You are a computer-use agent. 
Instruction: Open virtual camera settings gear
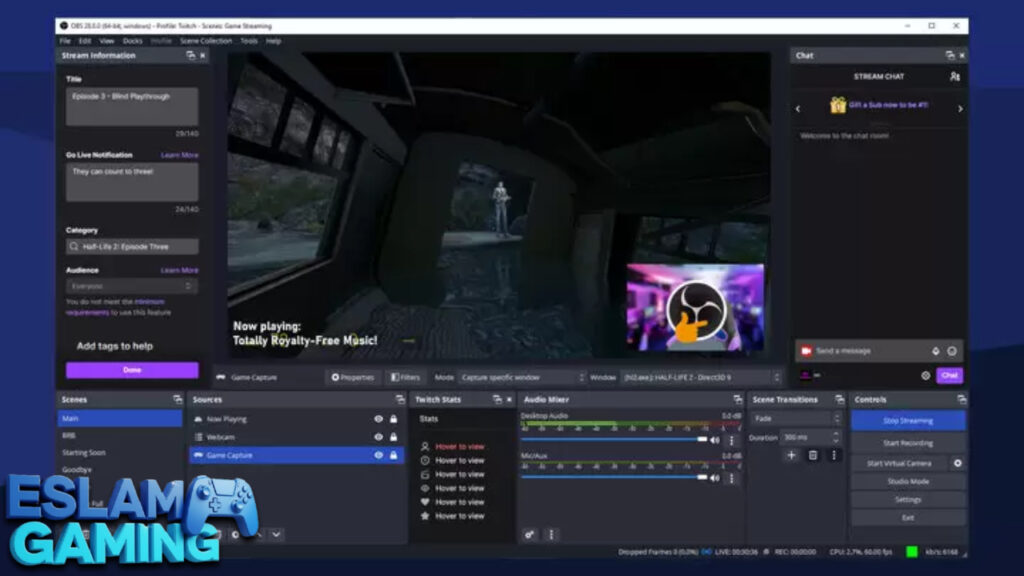(957, 463)
